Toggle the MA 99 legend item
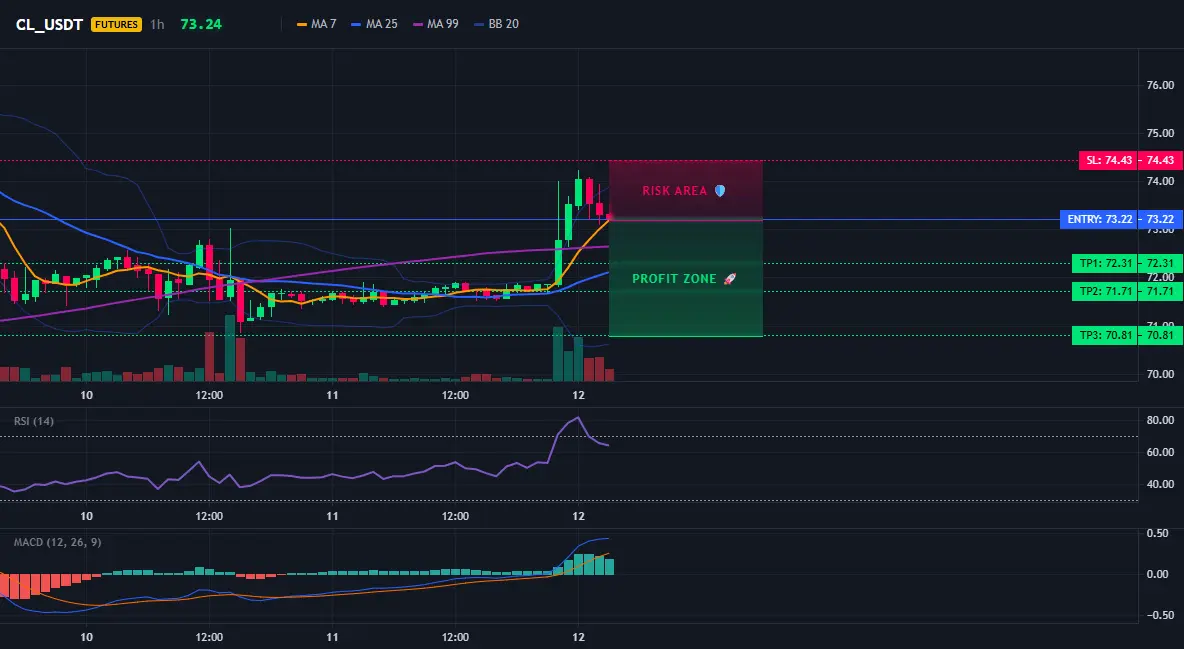 point(436,24)
